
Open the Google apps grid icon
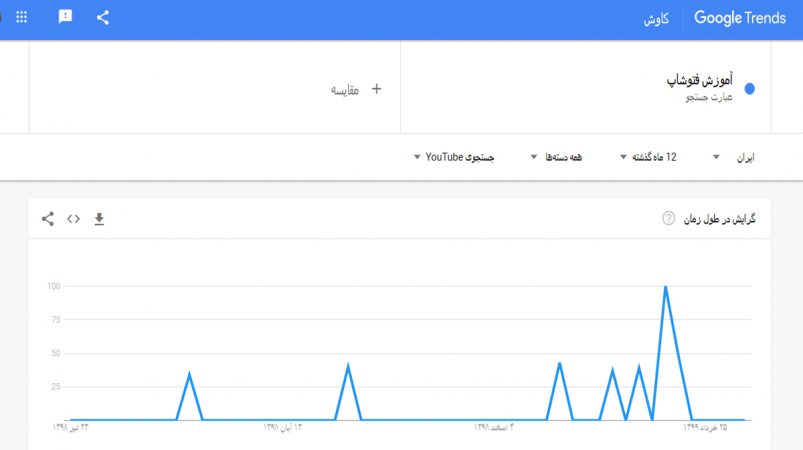coord(22,17)
